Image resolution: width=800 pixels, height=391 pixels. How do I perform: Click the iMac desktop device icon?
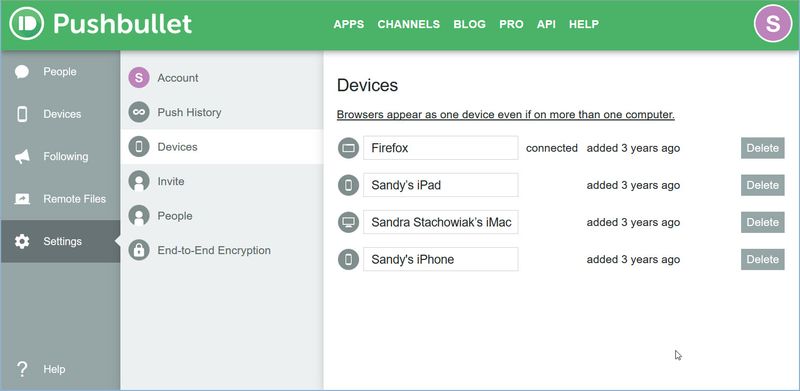point(348,222)
